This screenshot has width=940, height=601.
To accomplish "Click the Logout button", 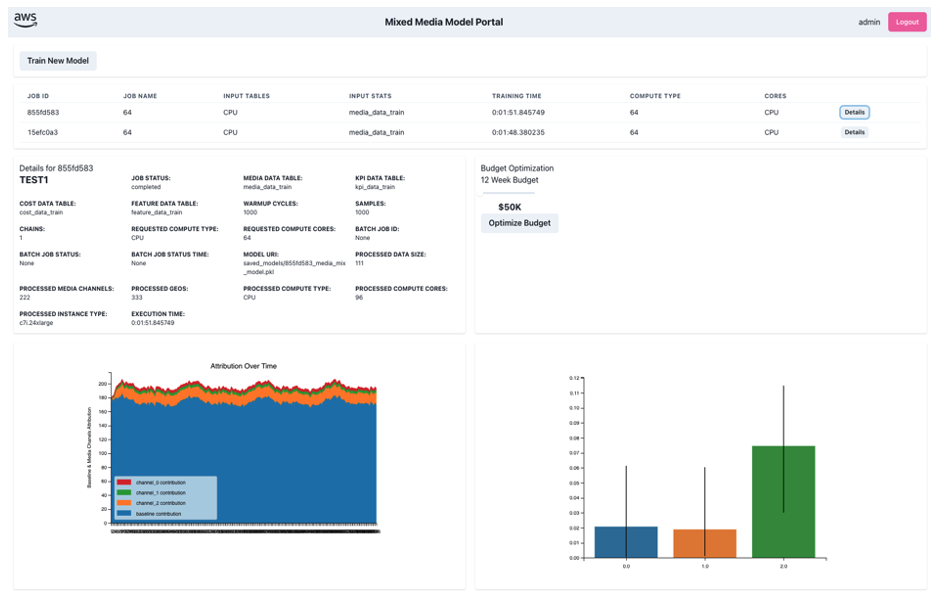I will pos(908,20).
